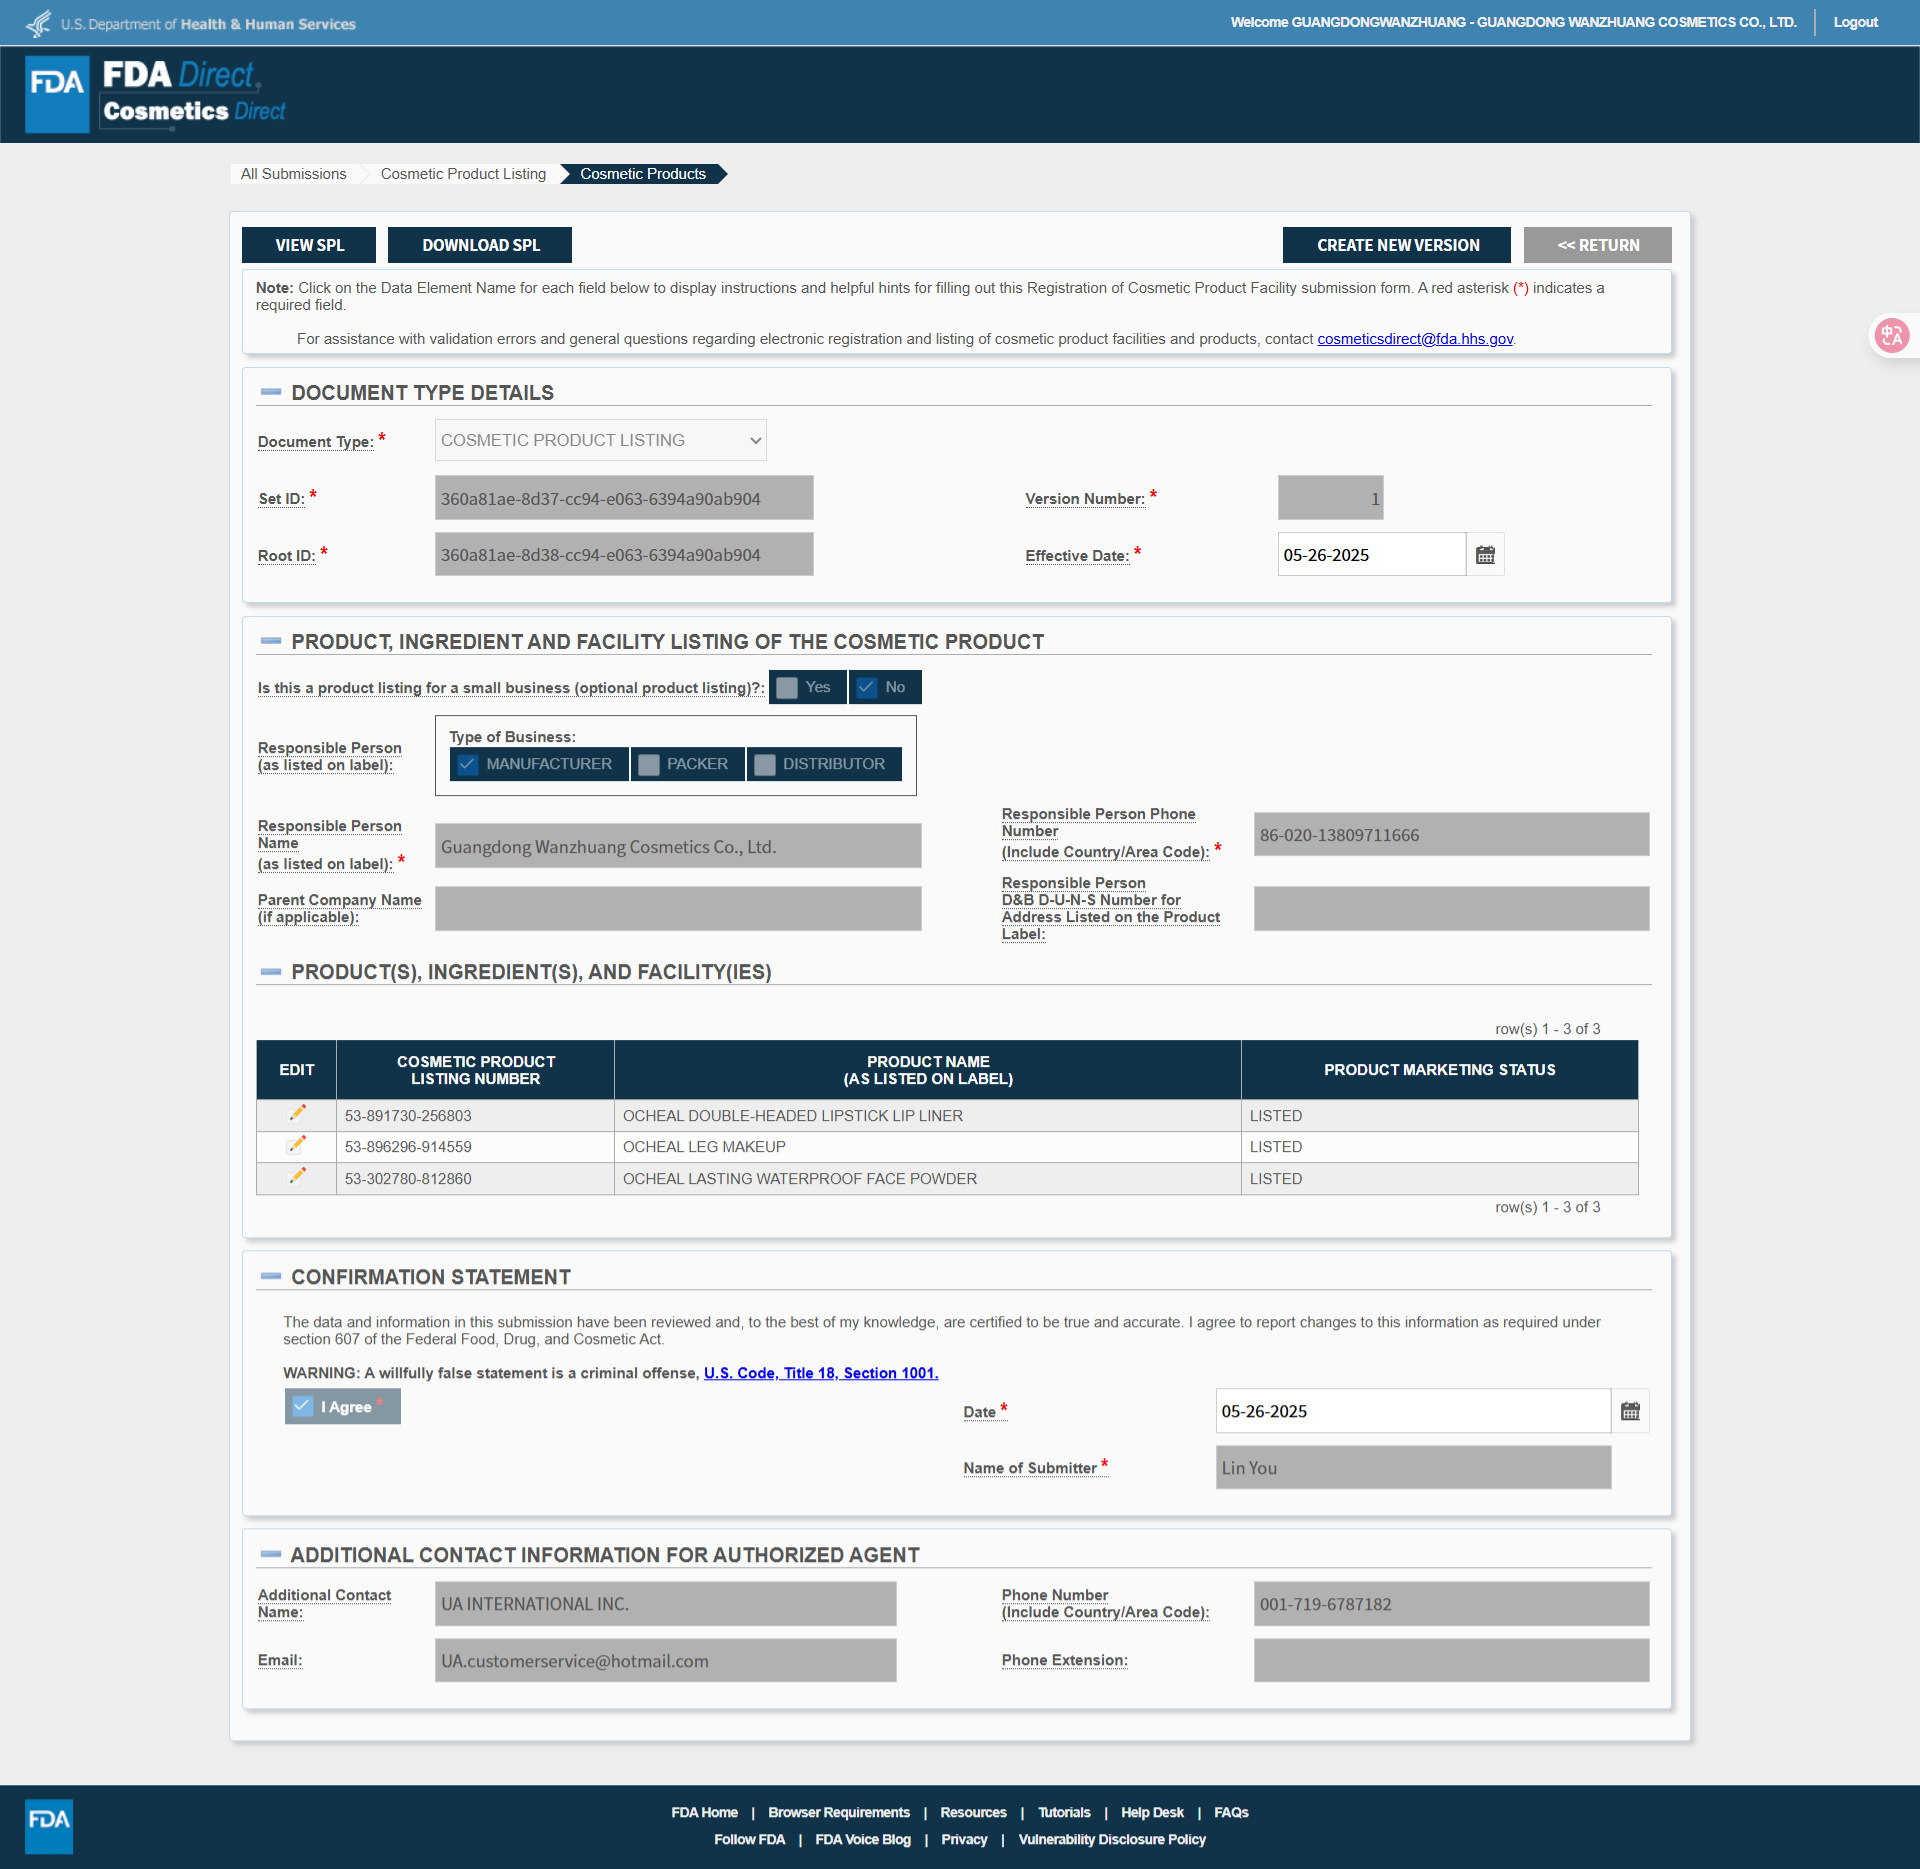Image resolution: width=1920 pixels, height=1869 pixels.
Task: Open Cosmetic Product Listing breadcrumb
Action: tap(463, 174)
